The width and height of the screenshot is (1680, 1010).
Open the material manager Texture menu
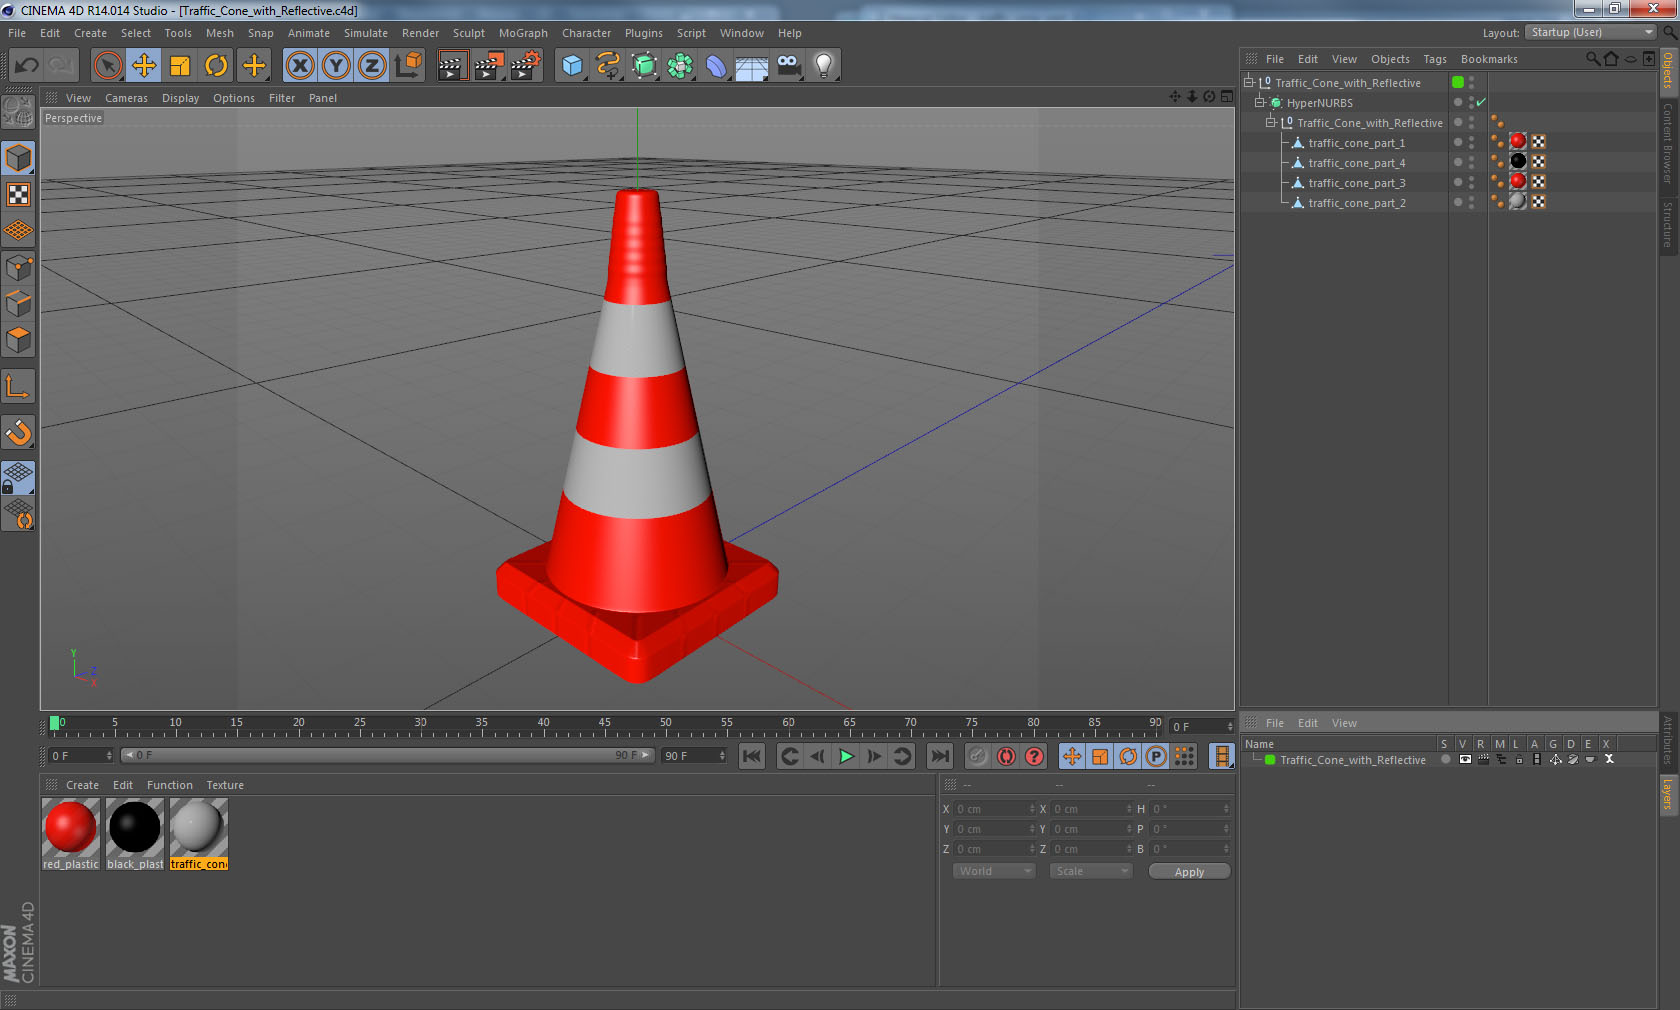225,785
